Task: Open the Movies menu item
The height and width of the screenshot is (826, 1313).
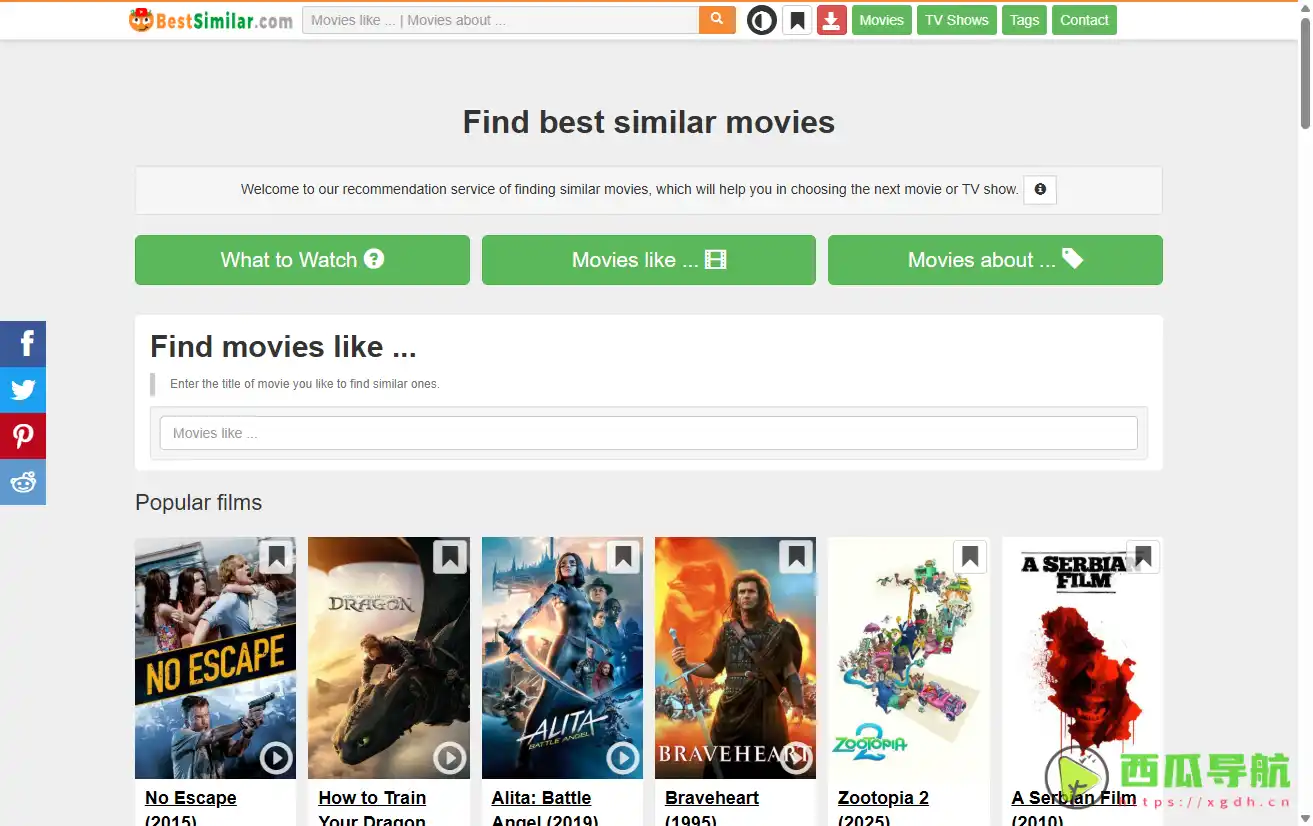Action: (x=881, y=20)
